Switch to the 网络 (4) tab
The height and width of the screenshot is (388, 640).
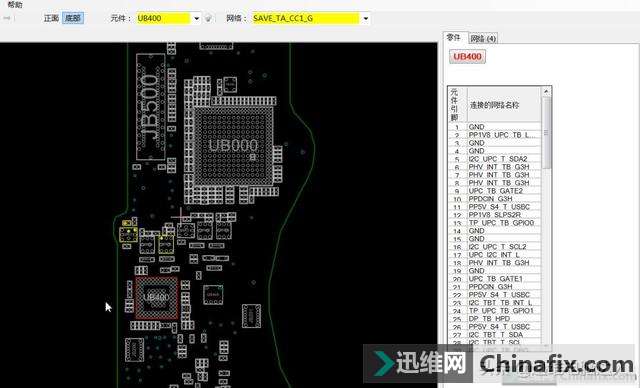click(483, 38)
